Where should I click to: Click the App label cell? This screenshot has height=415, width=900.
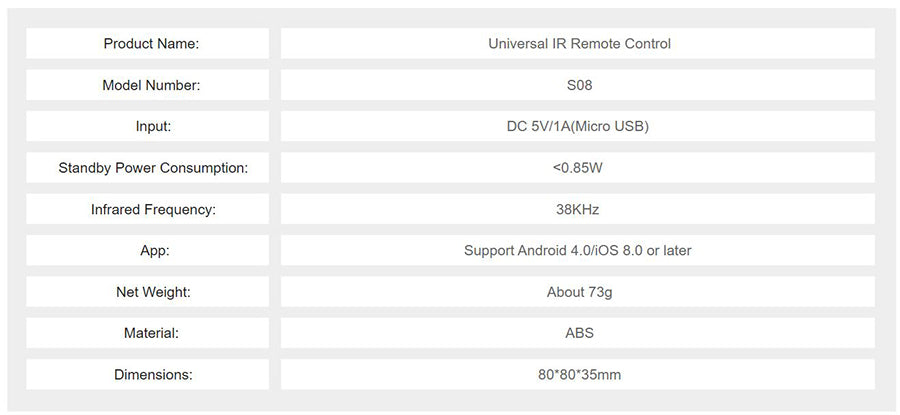point(148,250)
